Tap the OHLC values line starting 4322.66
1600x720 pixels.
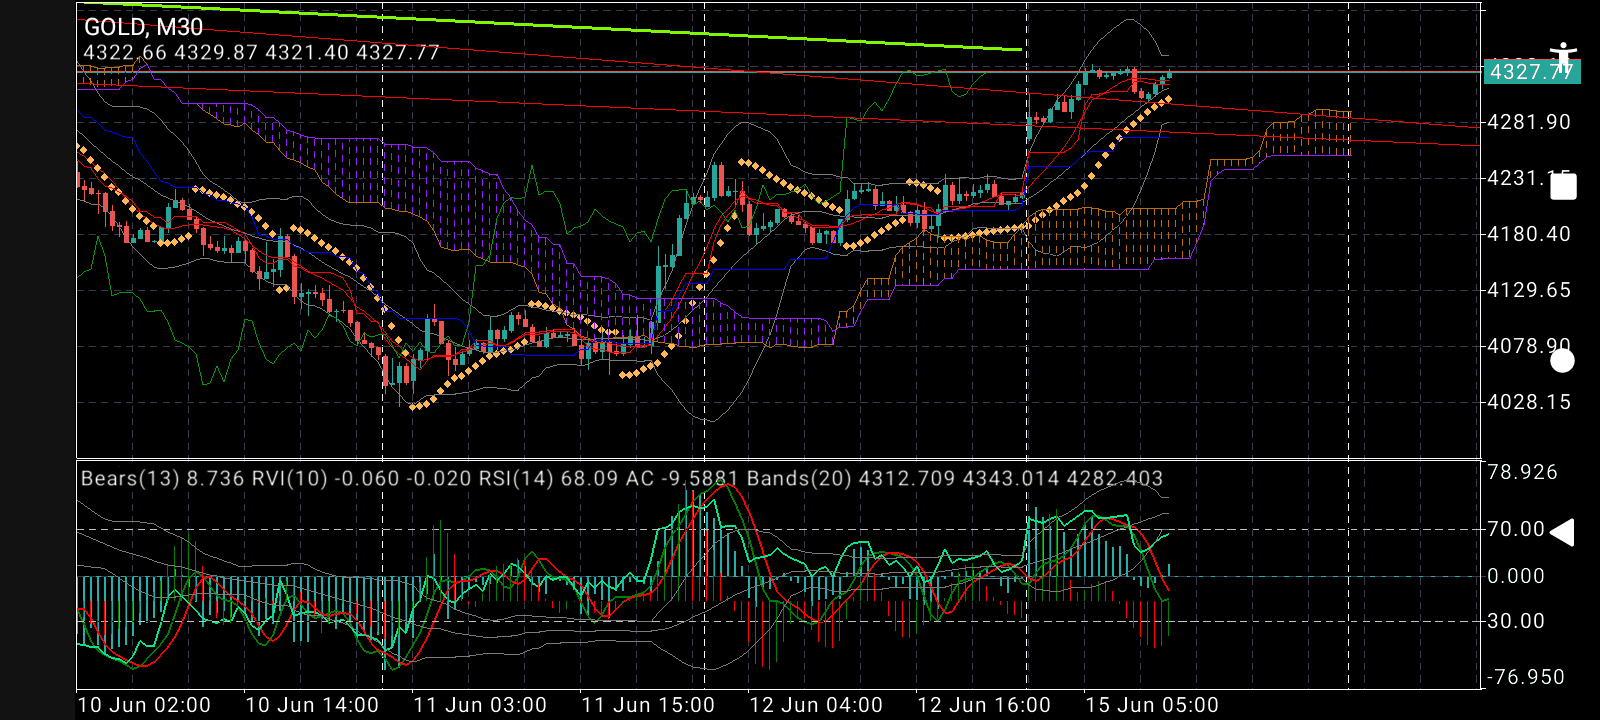pos(261,52)
